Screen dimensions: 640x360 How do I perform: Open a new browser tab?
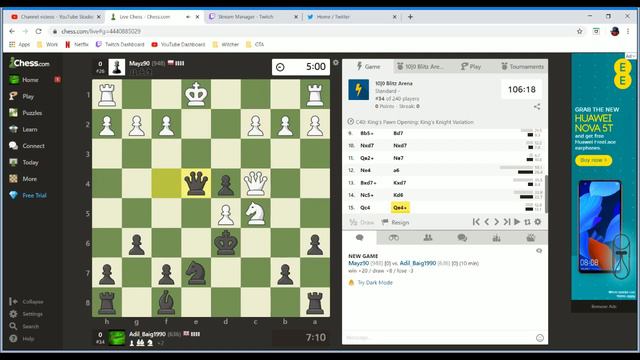(410, 17)
